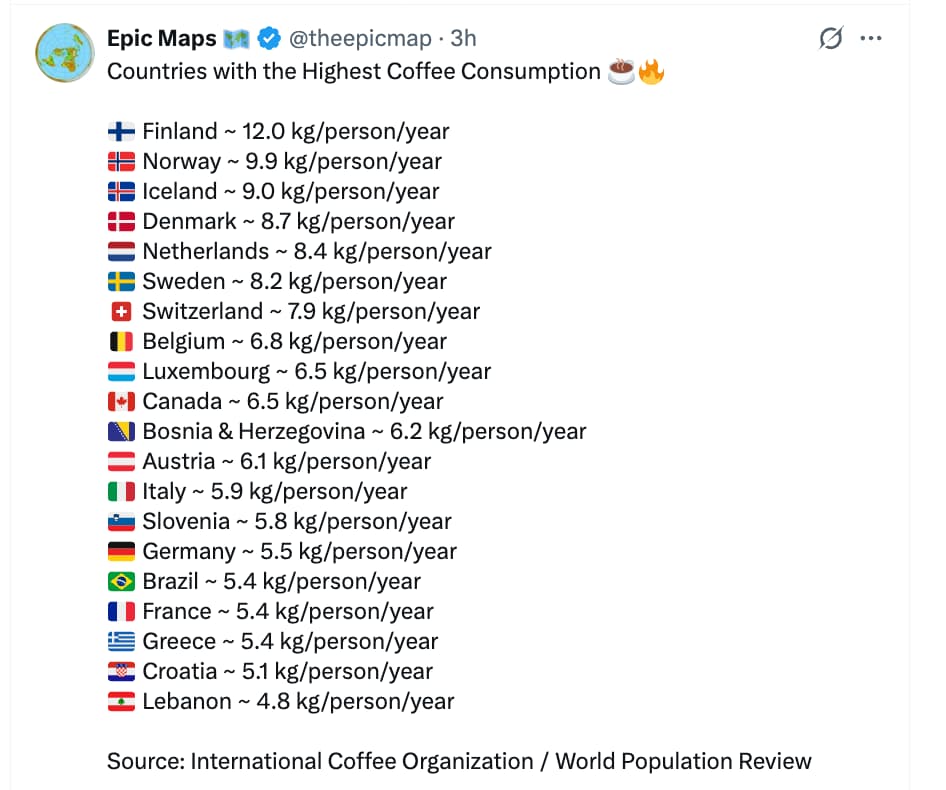Click the coffee cup emoji in title

coord(621,71)
